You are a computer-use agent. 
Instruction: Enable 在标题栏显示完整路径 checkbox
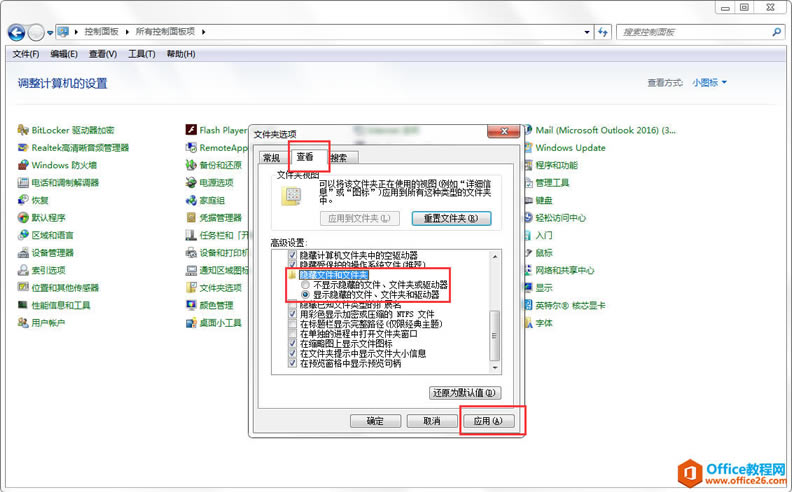(292, 324)
